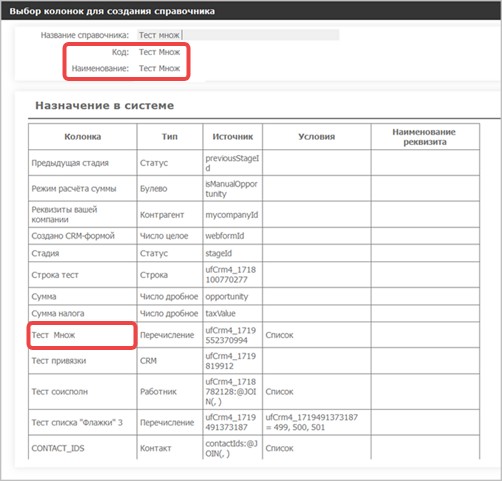
Task: Click 'Перечисление' type in Тест Множ row
Action: coord(170,335)
